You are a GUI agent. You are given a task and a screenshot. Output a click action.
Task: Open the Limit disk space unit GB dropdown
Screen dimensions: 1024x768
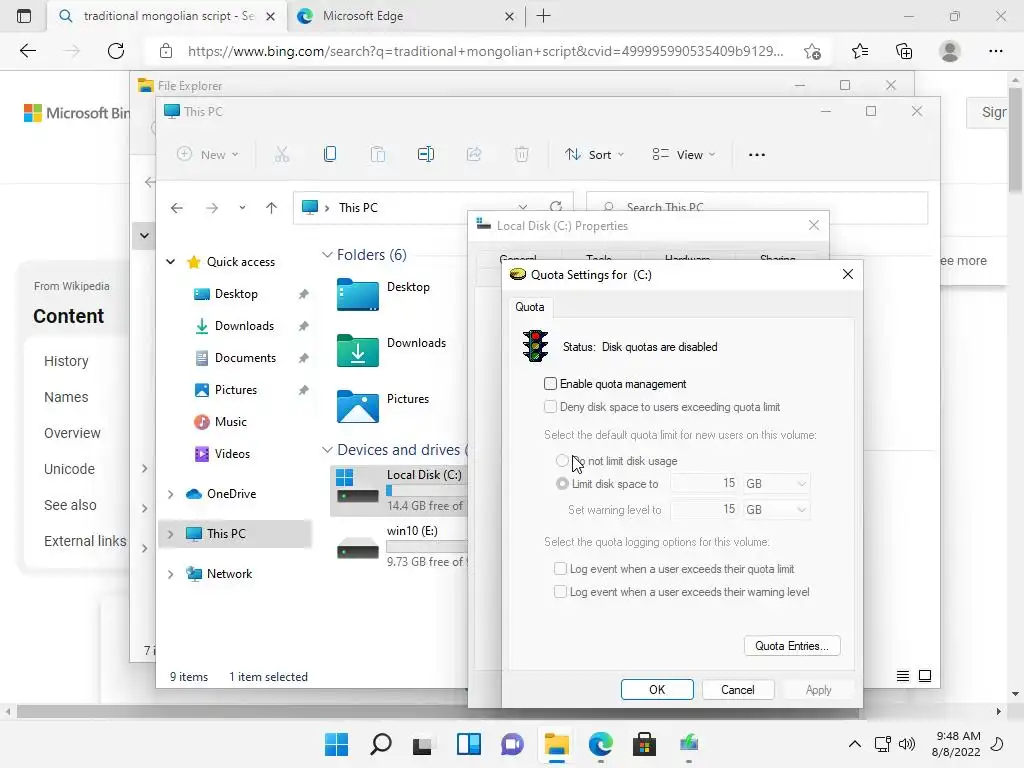776,484
